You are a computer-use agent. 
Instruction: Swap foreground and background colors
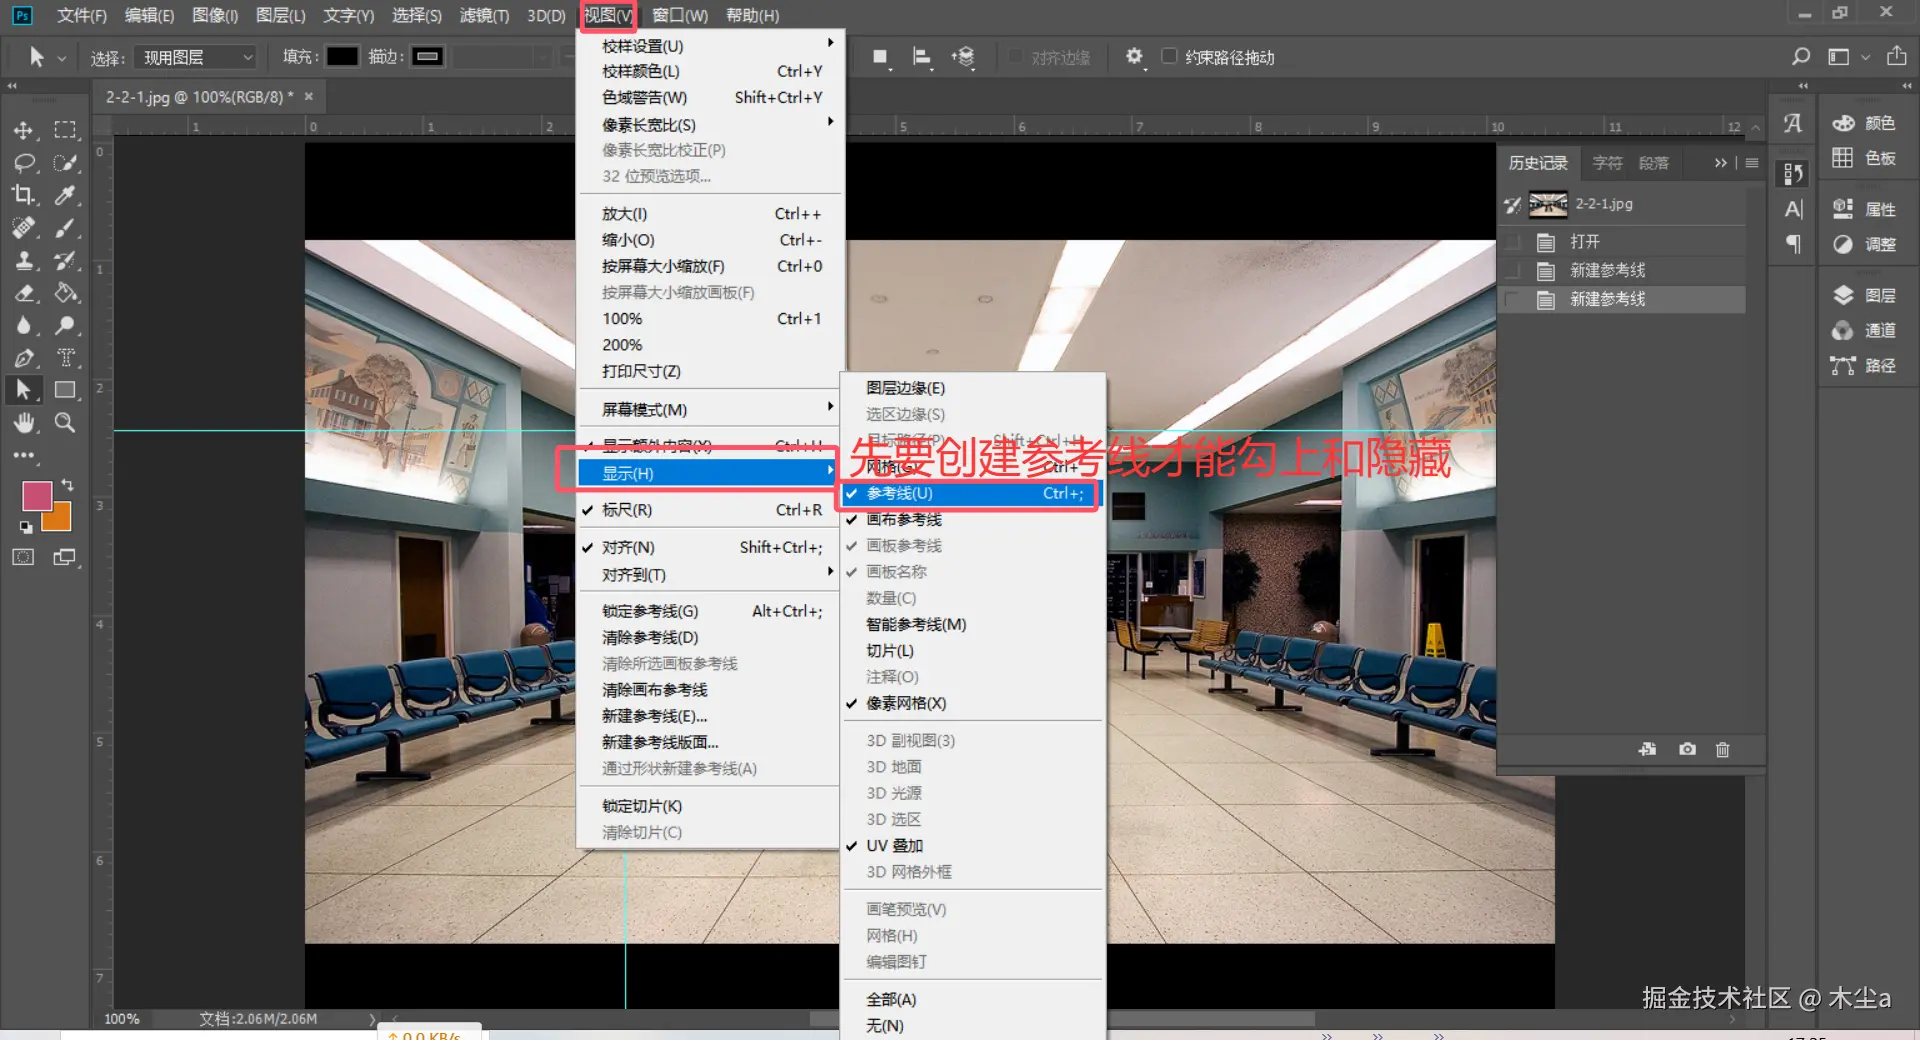click(67, 485)
